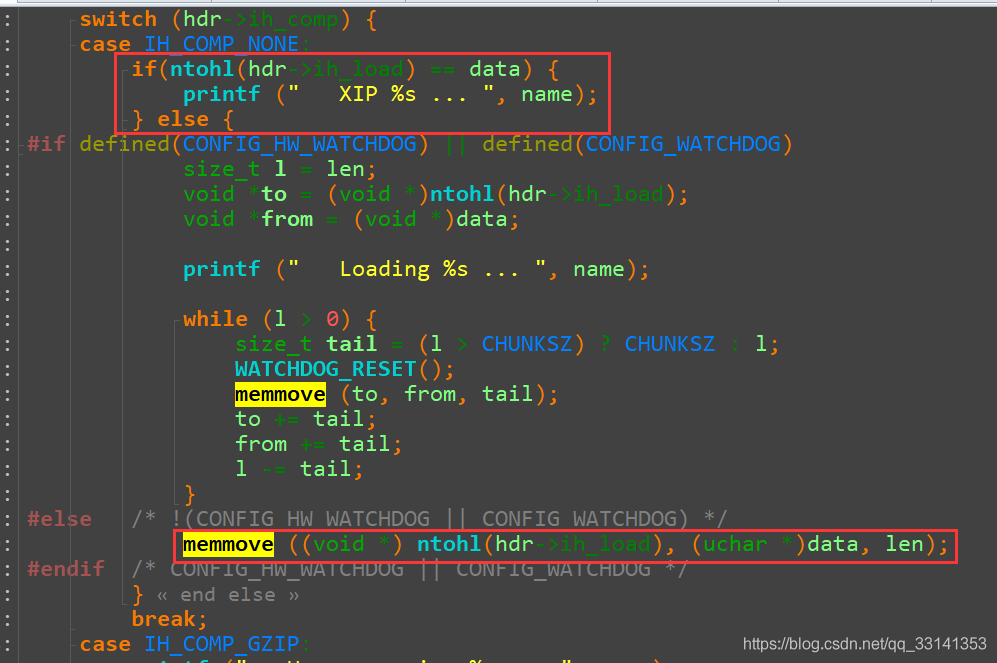Click highlighted memmove in "(to, from, tail)" call
The width and height of the screenshot is (997, 663).
[280, 394]
